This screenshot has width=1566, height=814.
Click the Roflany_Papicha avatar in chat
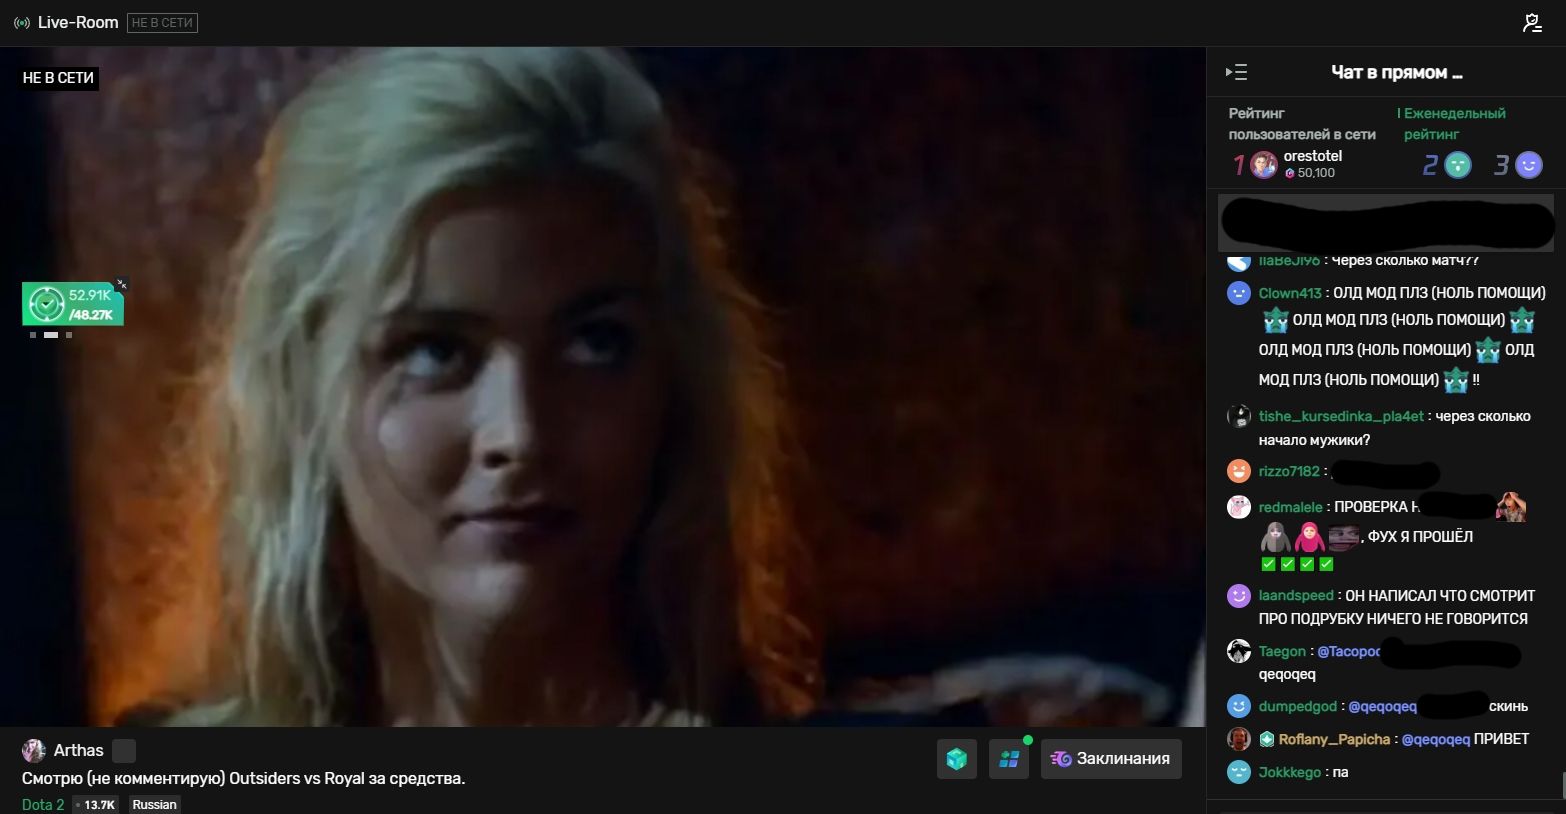(1239, 739)
